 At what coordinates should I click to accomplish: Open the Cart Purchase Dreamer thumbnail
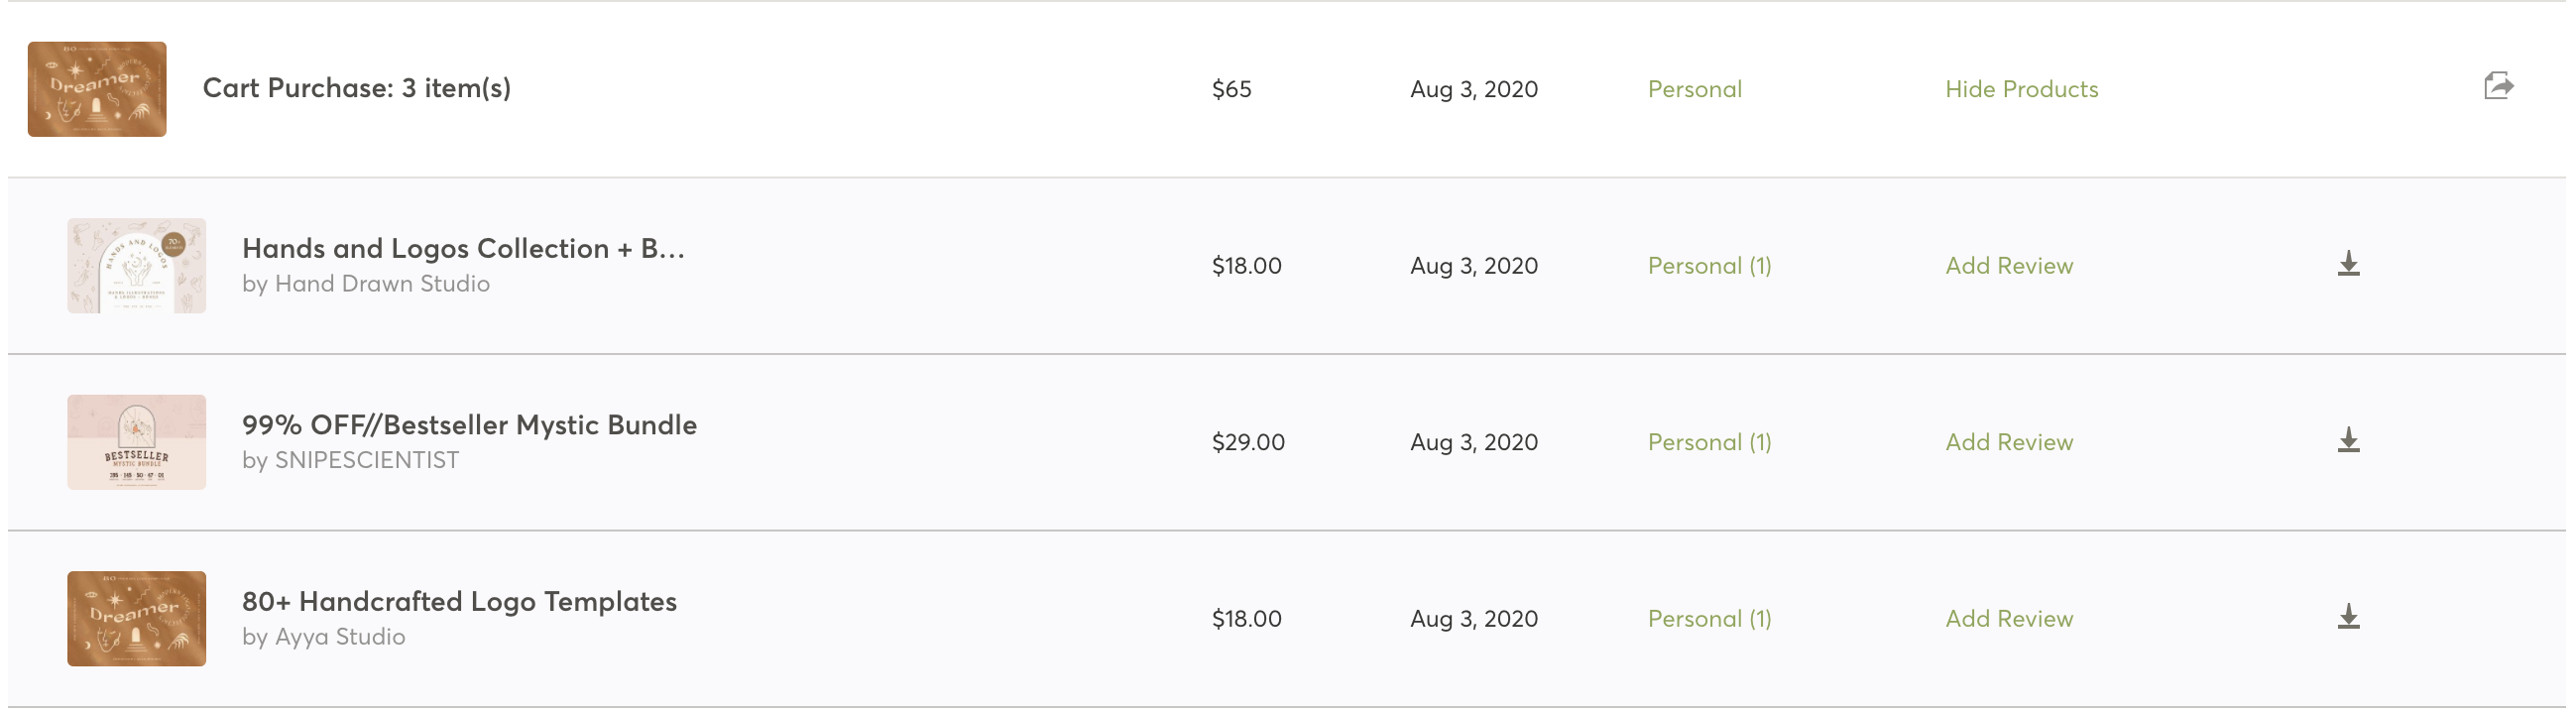[97, 89]
